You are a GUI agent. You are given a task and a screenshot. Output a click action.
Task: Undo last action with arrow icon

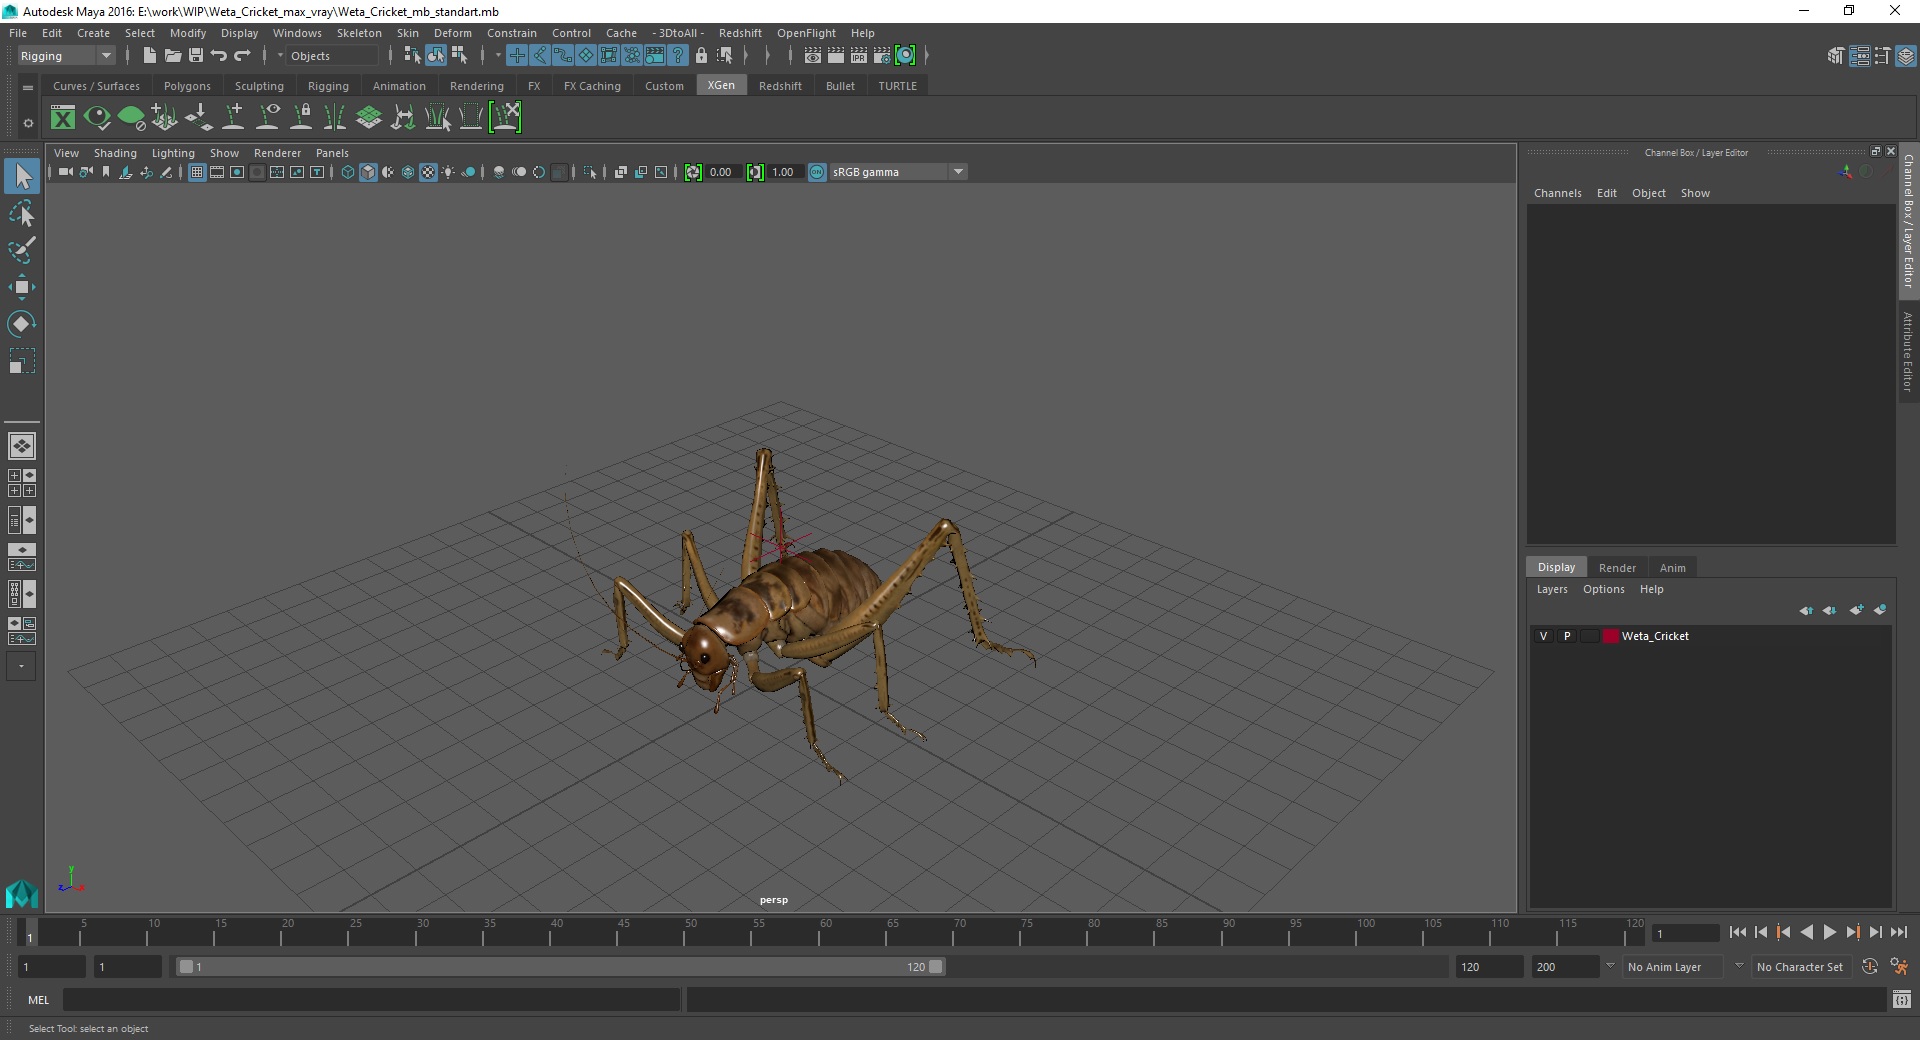pyautogui.click(x=219, y=56)
